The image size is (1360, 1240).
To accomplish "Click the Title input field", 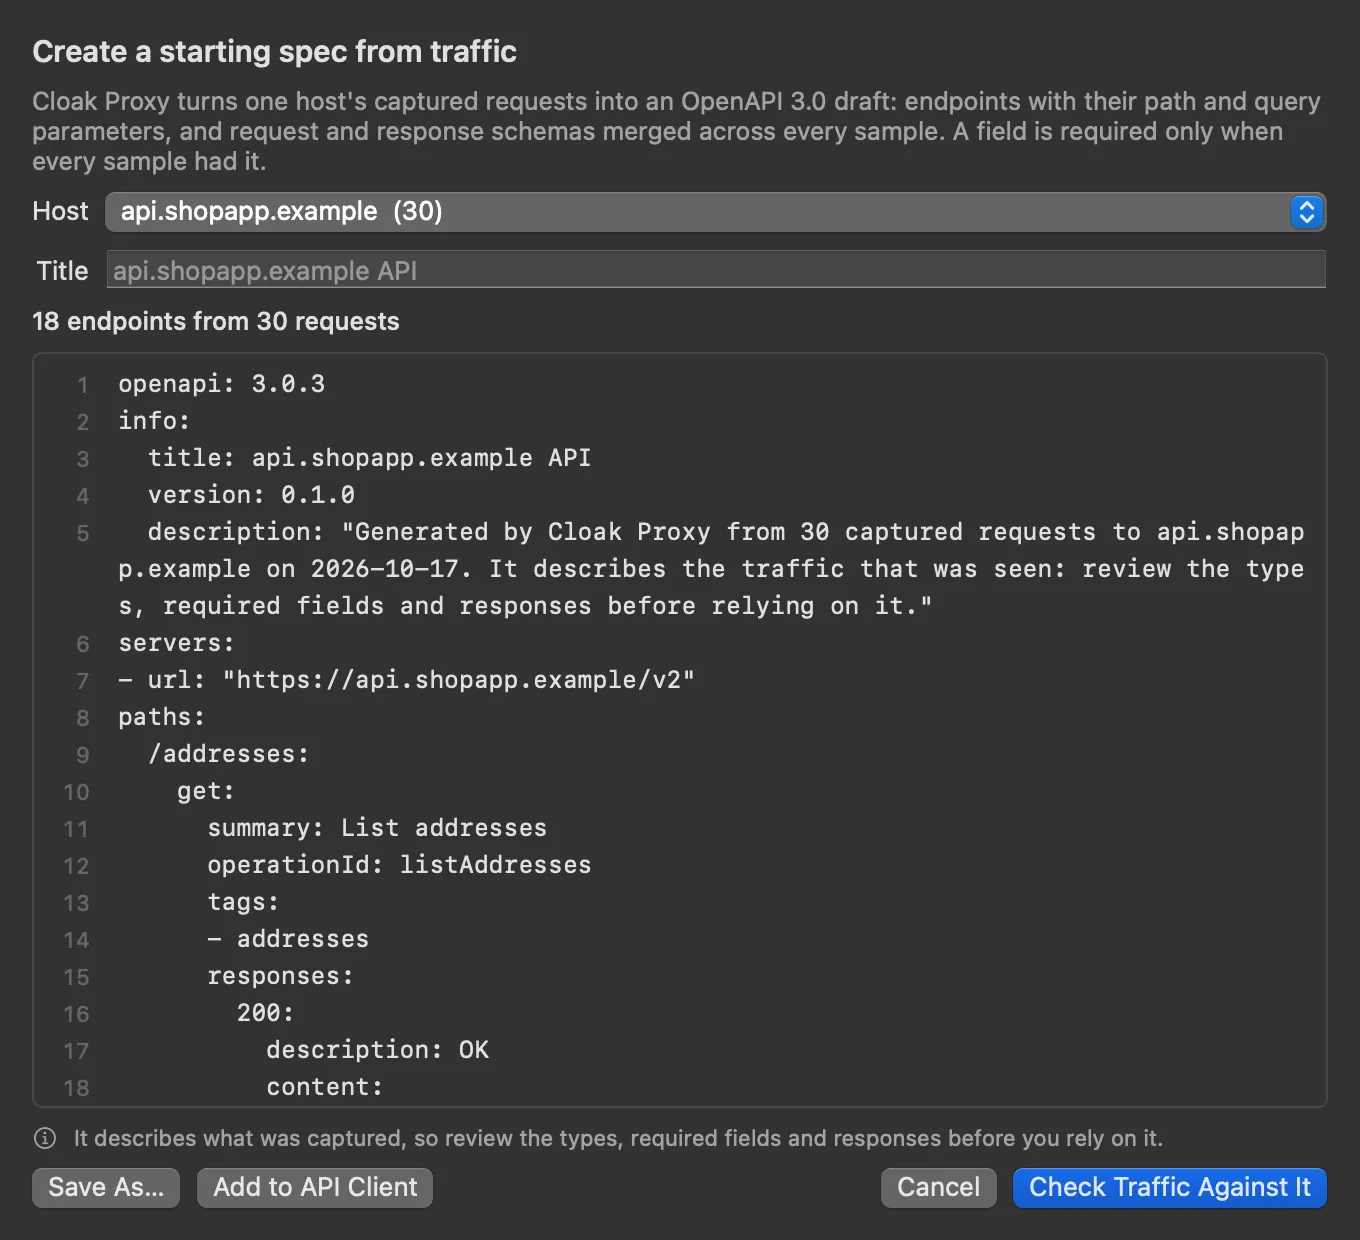I will click(715, 270).
